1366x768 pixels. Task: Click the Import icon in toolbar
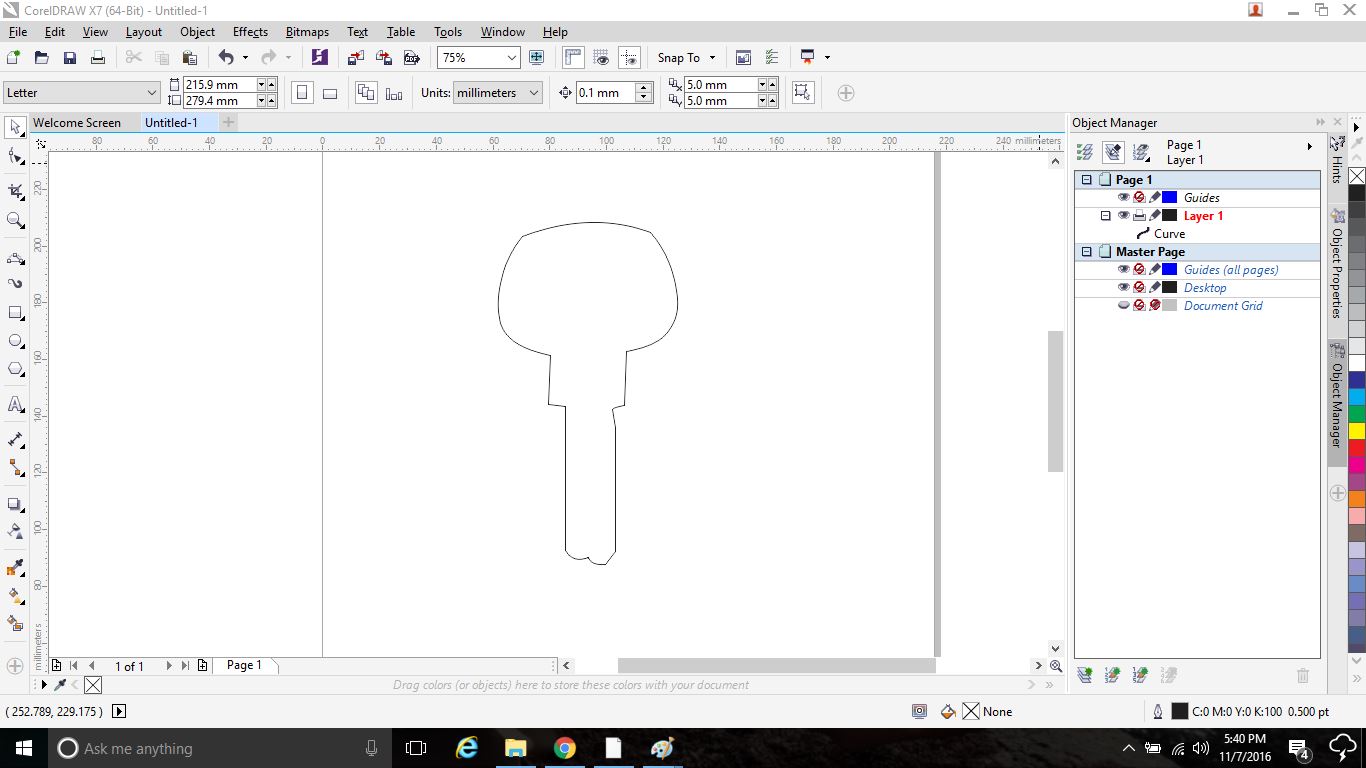coord(356,58)
